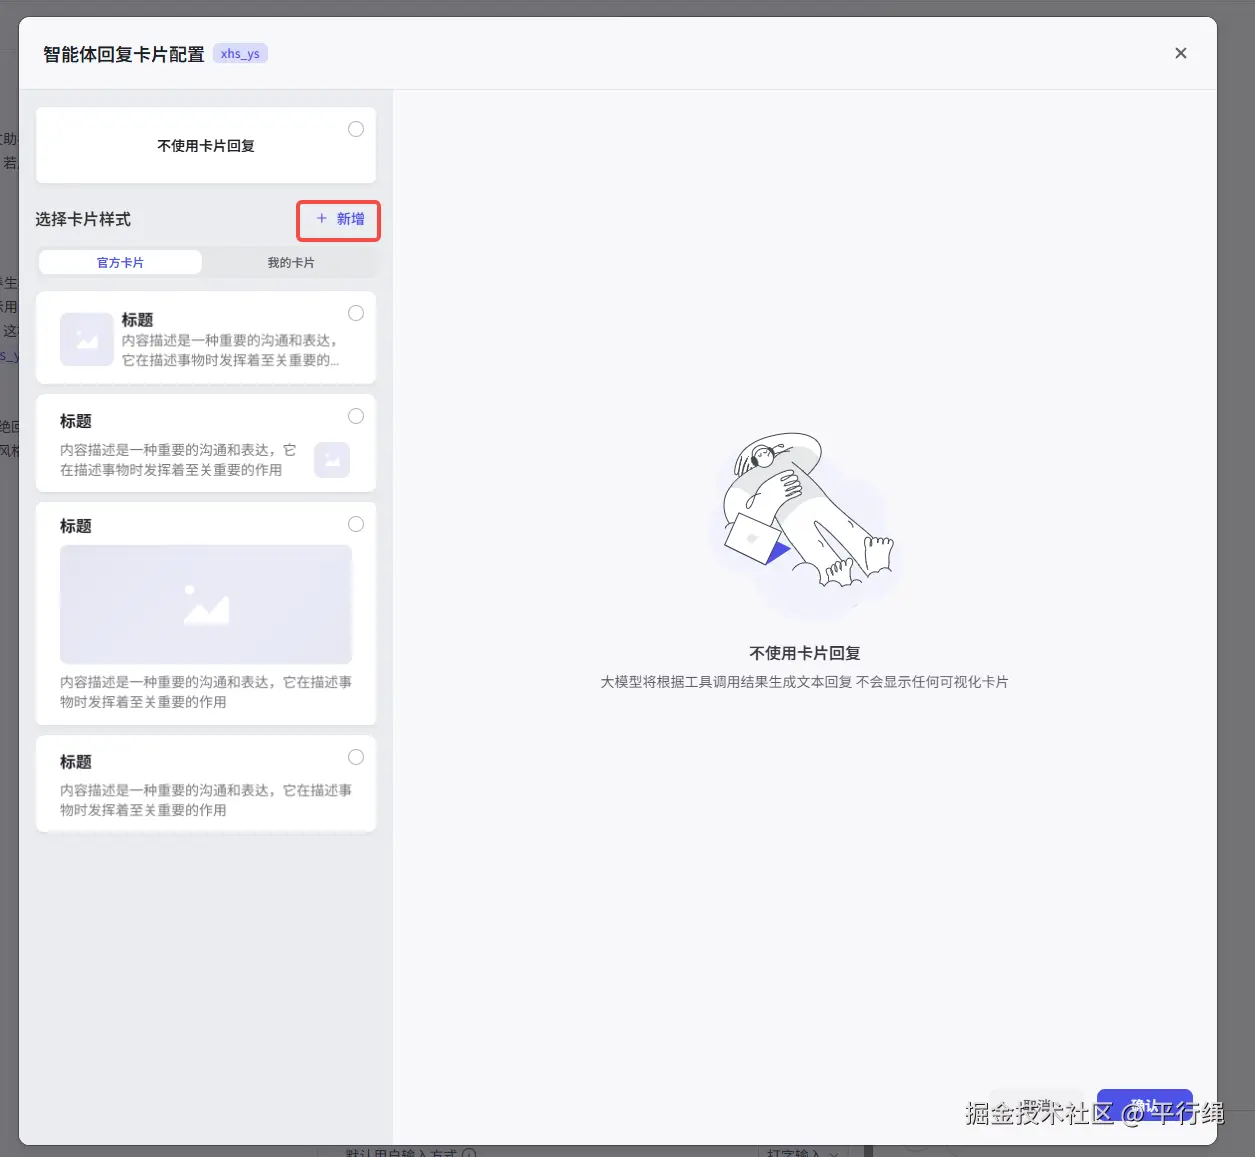Image resolution: width=1255 pixels, height=1157 pixels.
Task: Click the xhs_ys tag beside dialog title
Action: (240, 54)
